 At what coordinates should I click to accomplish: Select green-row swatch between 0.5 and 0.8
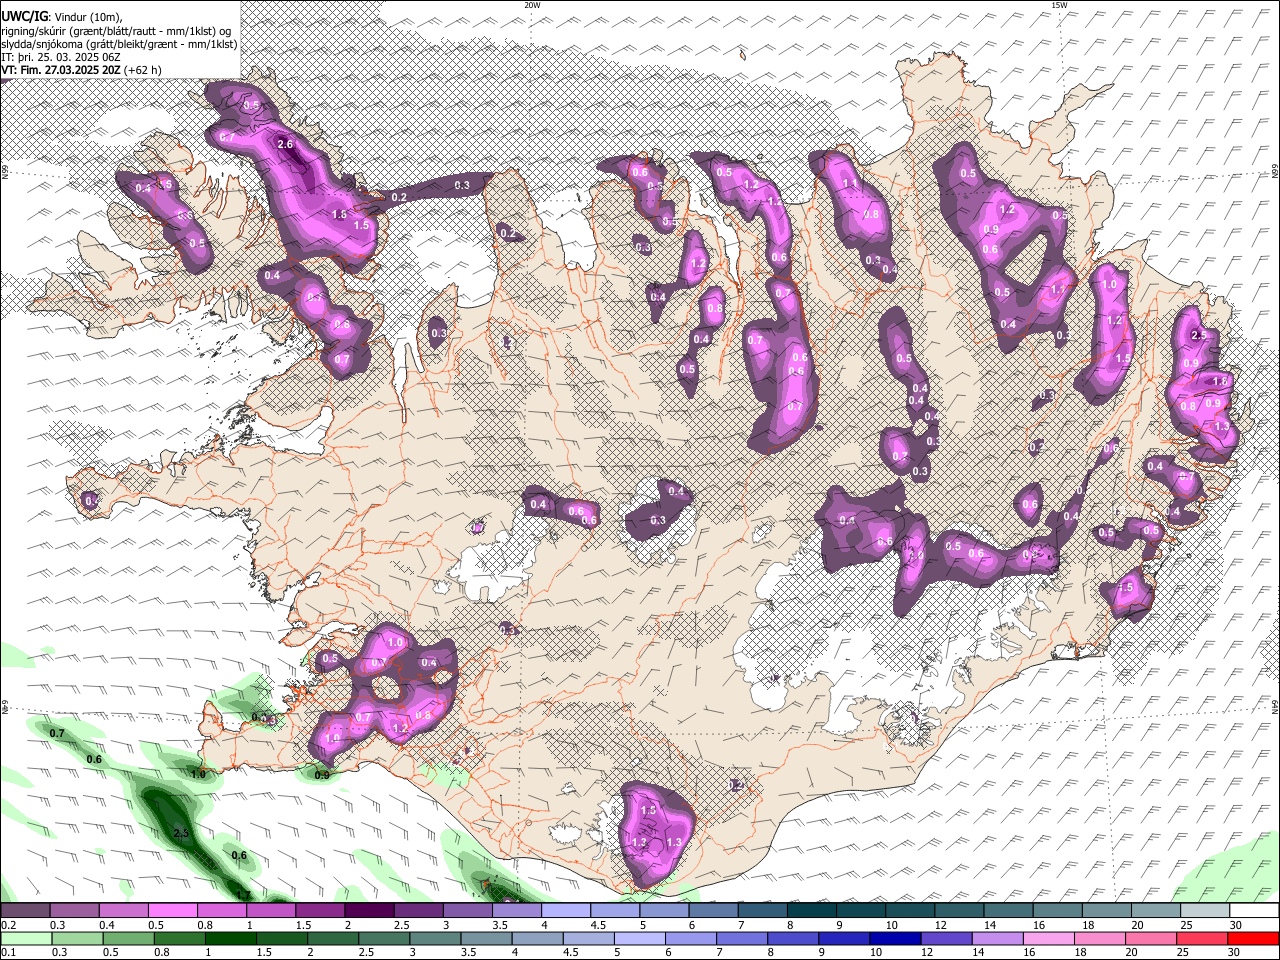129,939
